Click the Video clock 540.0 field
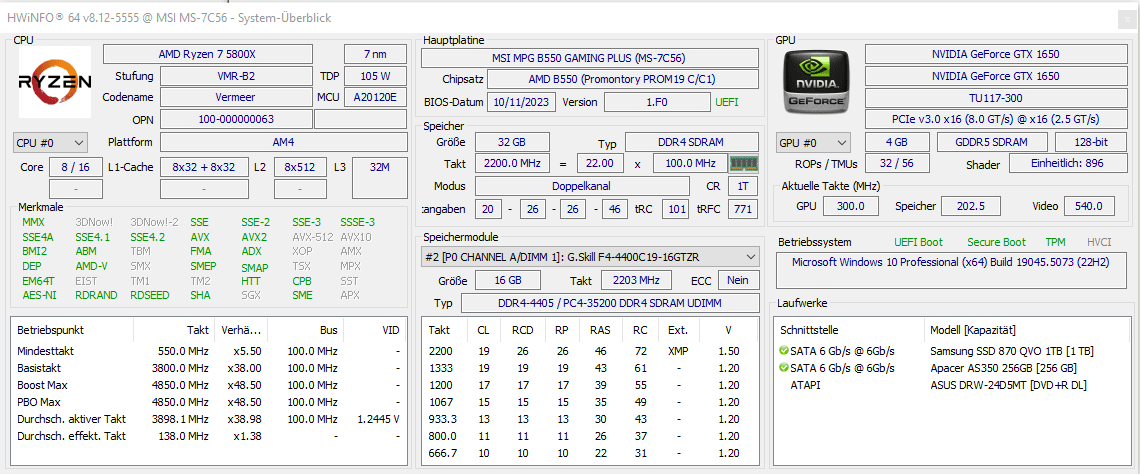 pyautogui.click(x=1089, y=206)
